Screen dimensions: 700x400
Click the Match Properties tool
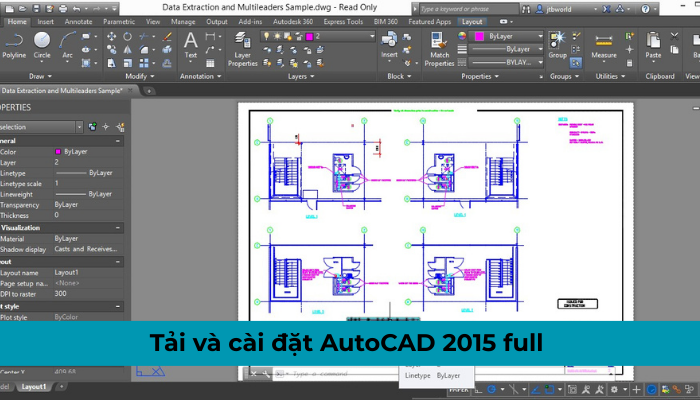click(x=439, y=49)
